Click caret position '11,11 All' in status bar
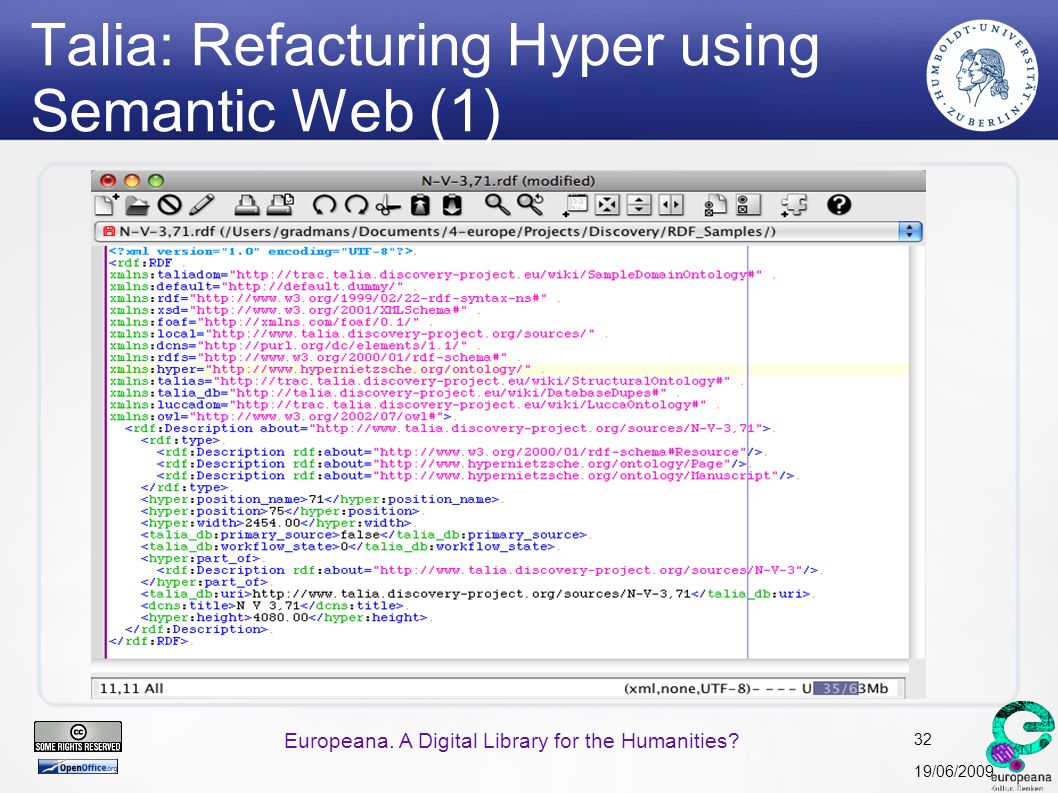The height and width of the screenshot is (793, 1058). pos(132,688)
